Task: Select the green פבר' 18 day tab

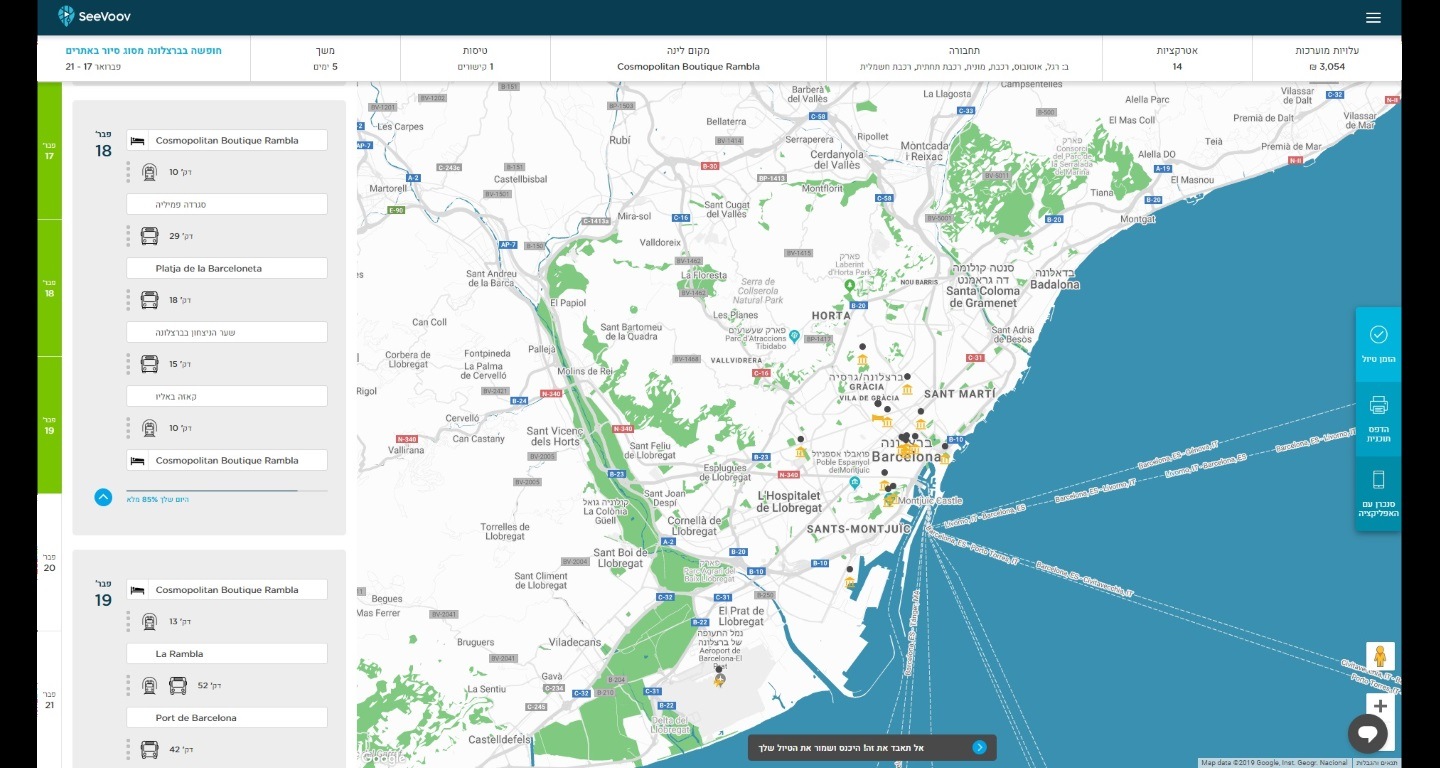Action: point(49,288)
